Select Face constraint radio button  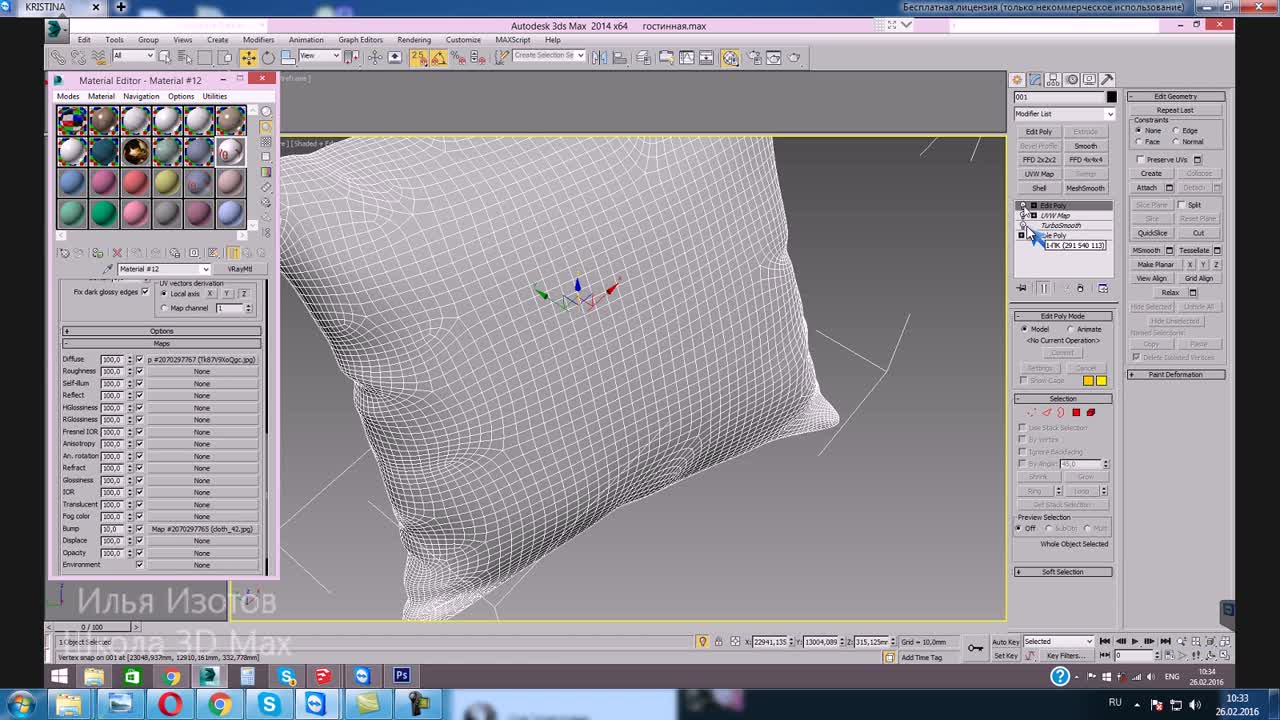click(x=1138, y=142)
